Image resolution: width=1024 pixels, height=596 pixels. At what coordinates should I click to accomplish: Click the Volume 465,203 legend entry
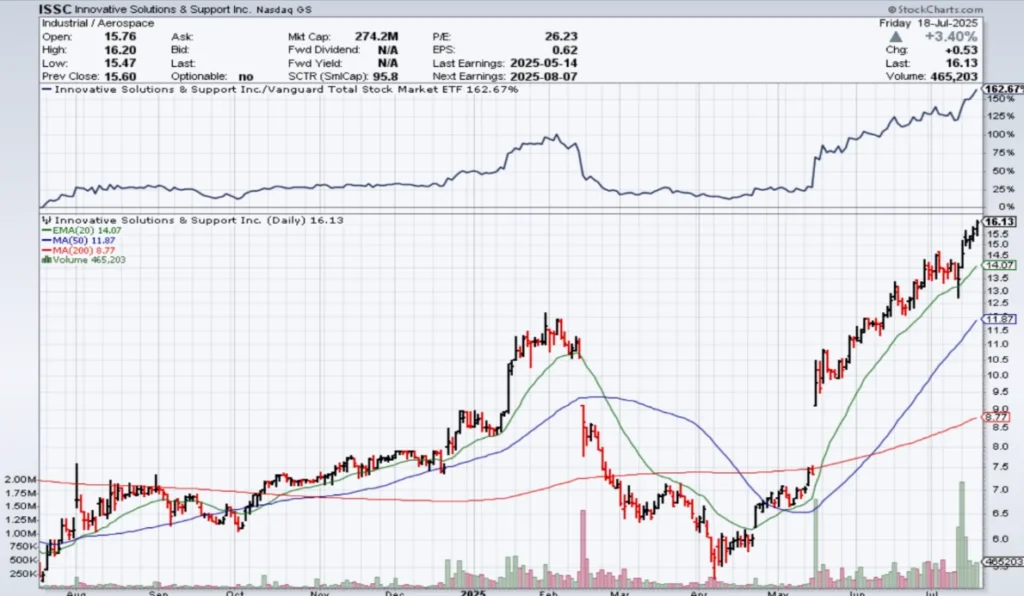(x=89, y=260)
